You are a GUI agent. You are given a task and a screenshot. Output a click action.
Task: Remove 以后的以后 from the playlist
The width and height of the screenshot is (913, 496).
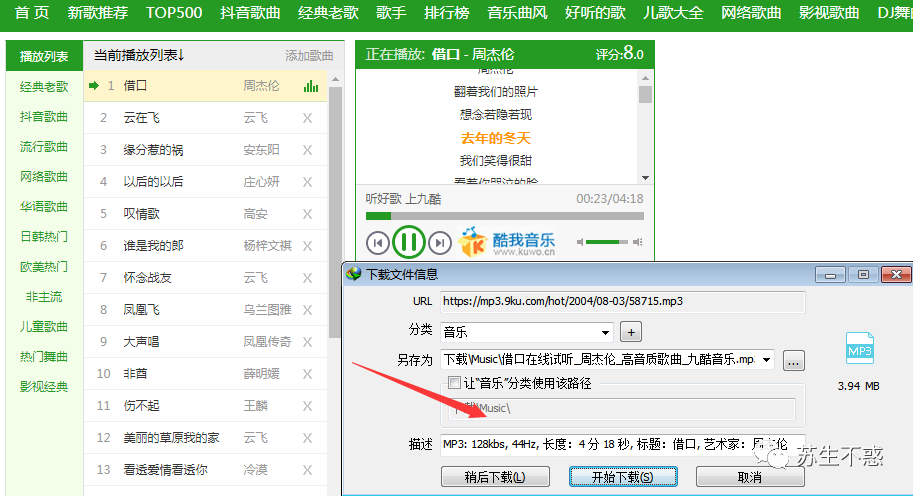coord(307,182)
